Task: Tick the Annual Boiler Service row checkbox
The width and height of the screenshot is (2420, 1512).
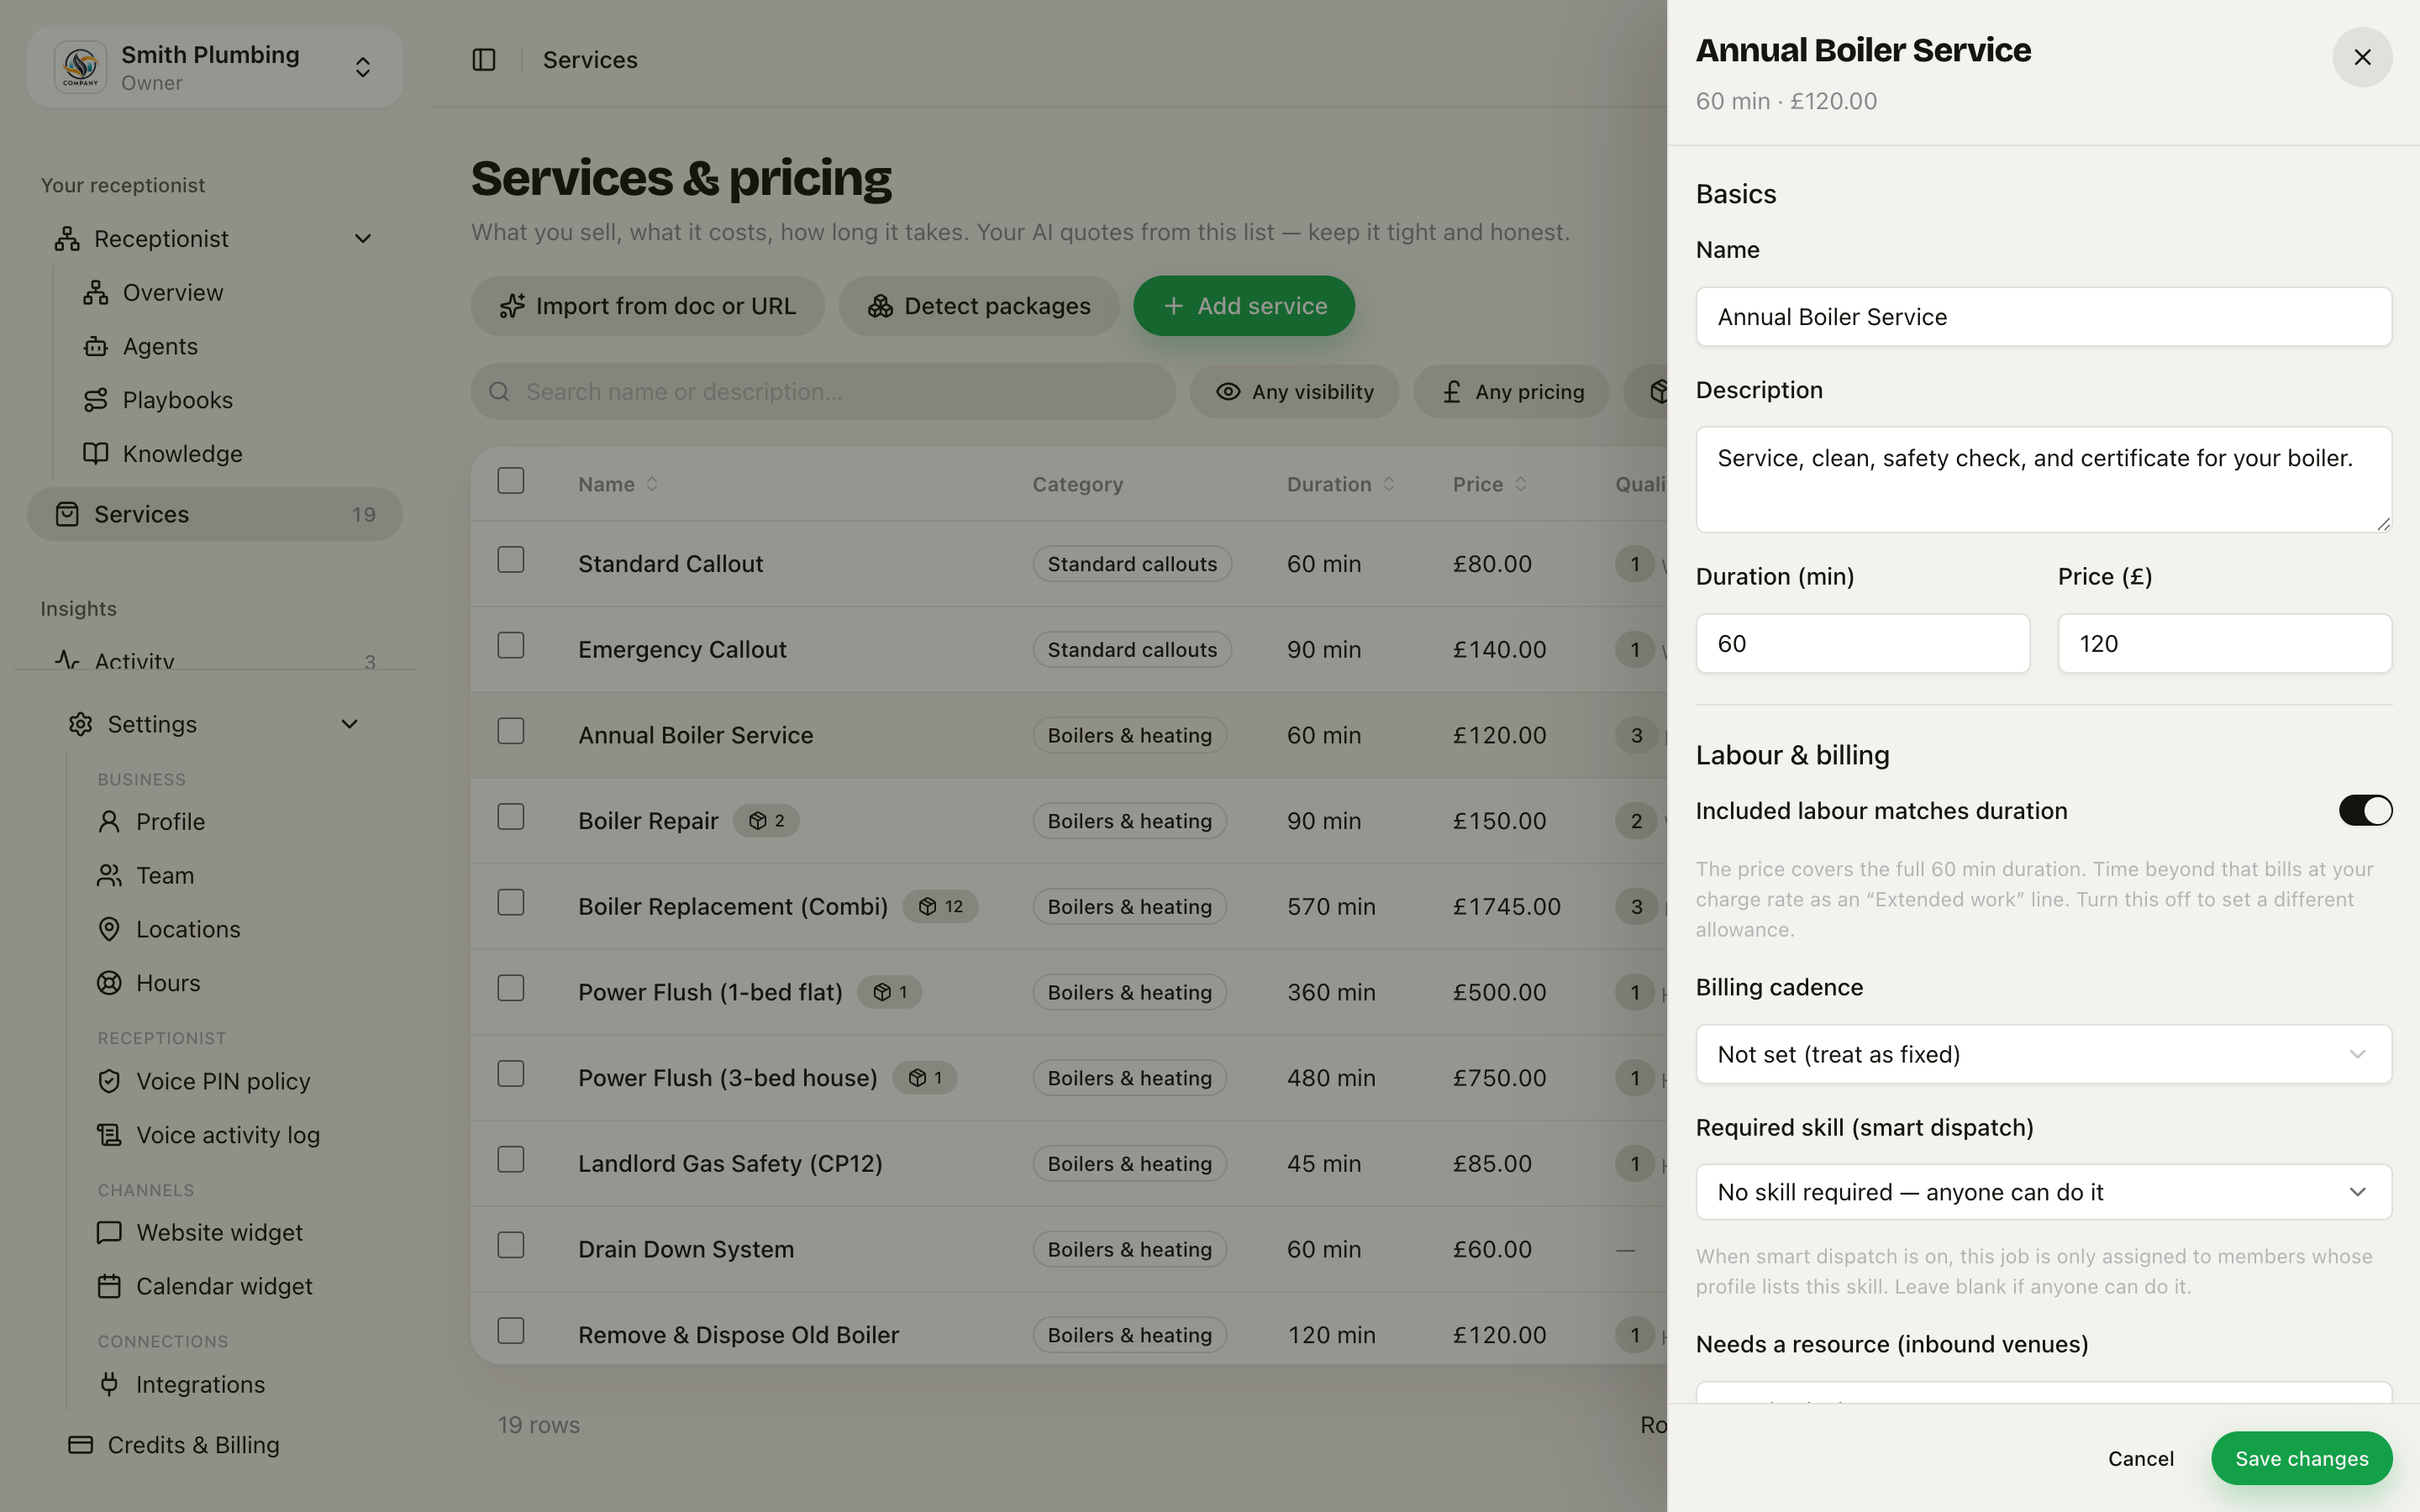Action: click(x=511, y=731)
